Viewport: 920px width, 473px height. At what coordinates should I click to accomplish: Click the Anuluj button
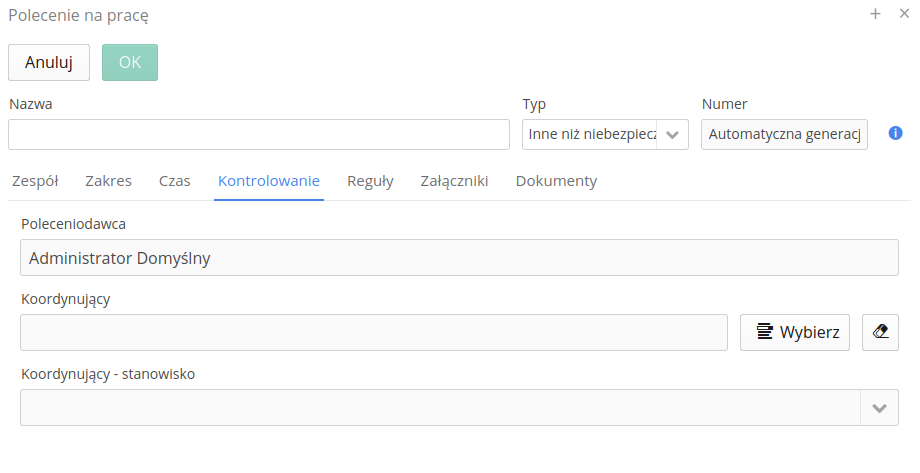[49, 62]
